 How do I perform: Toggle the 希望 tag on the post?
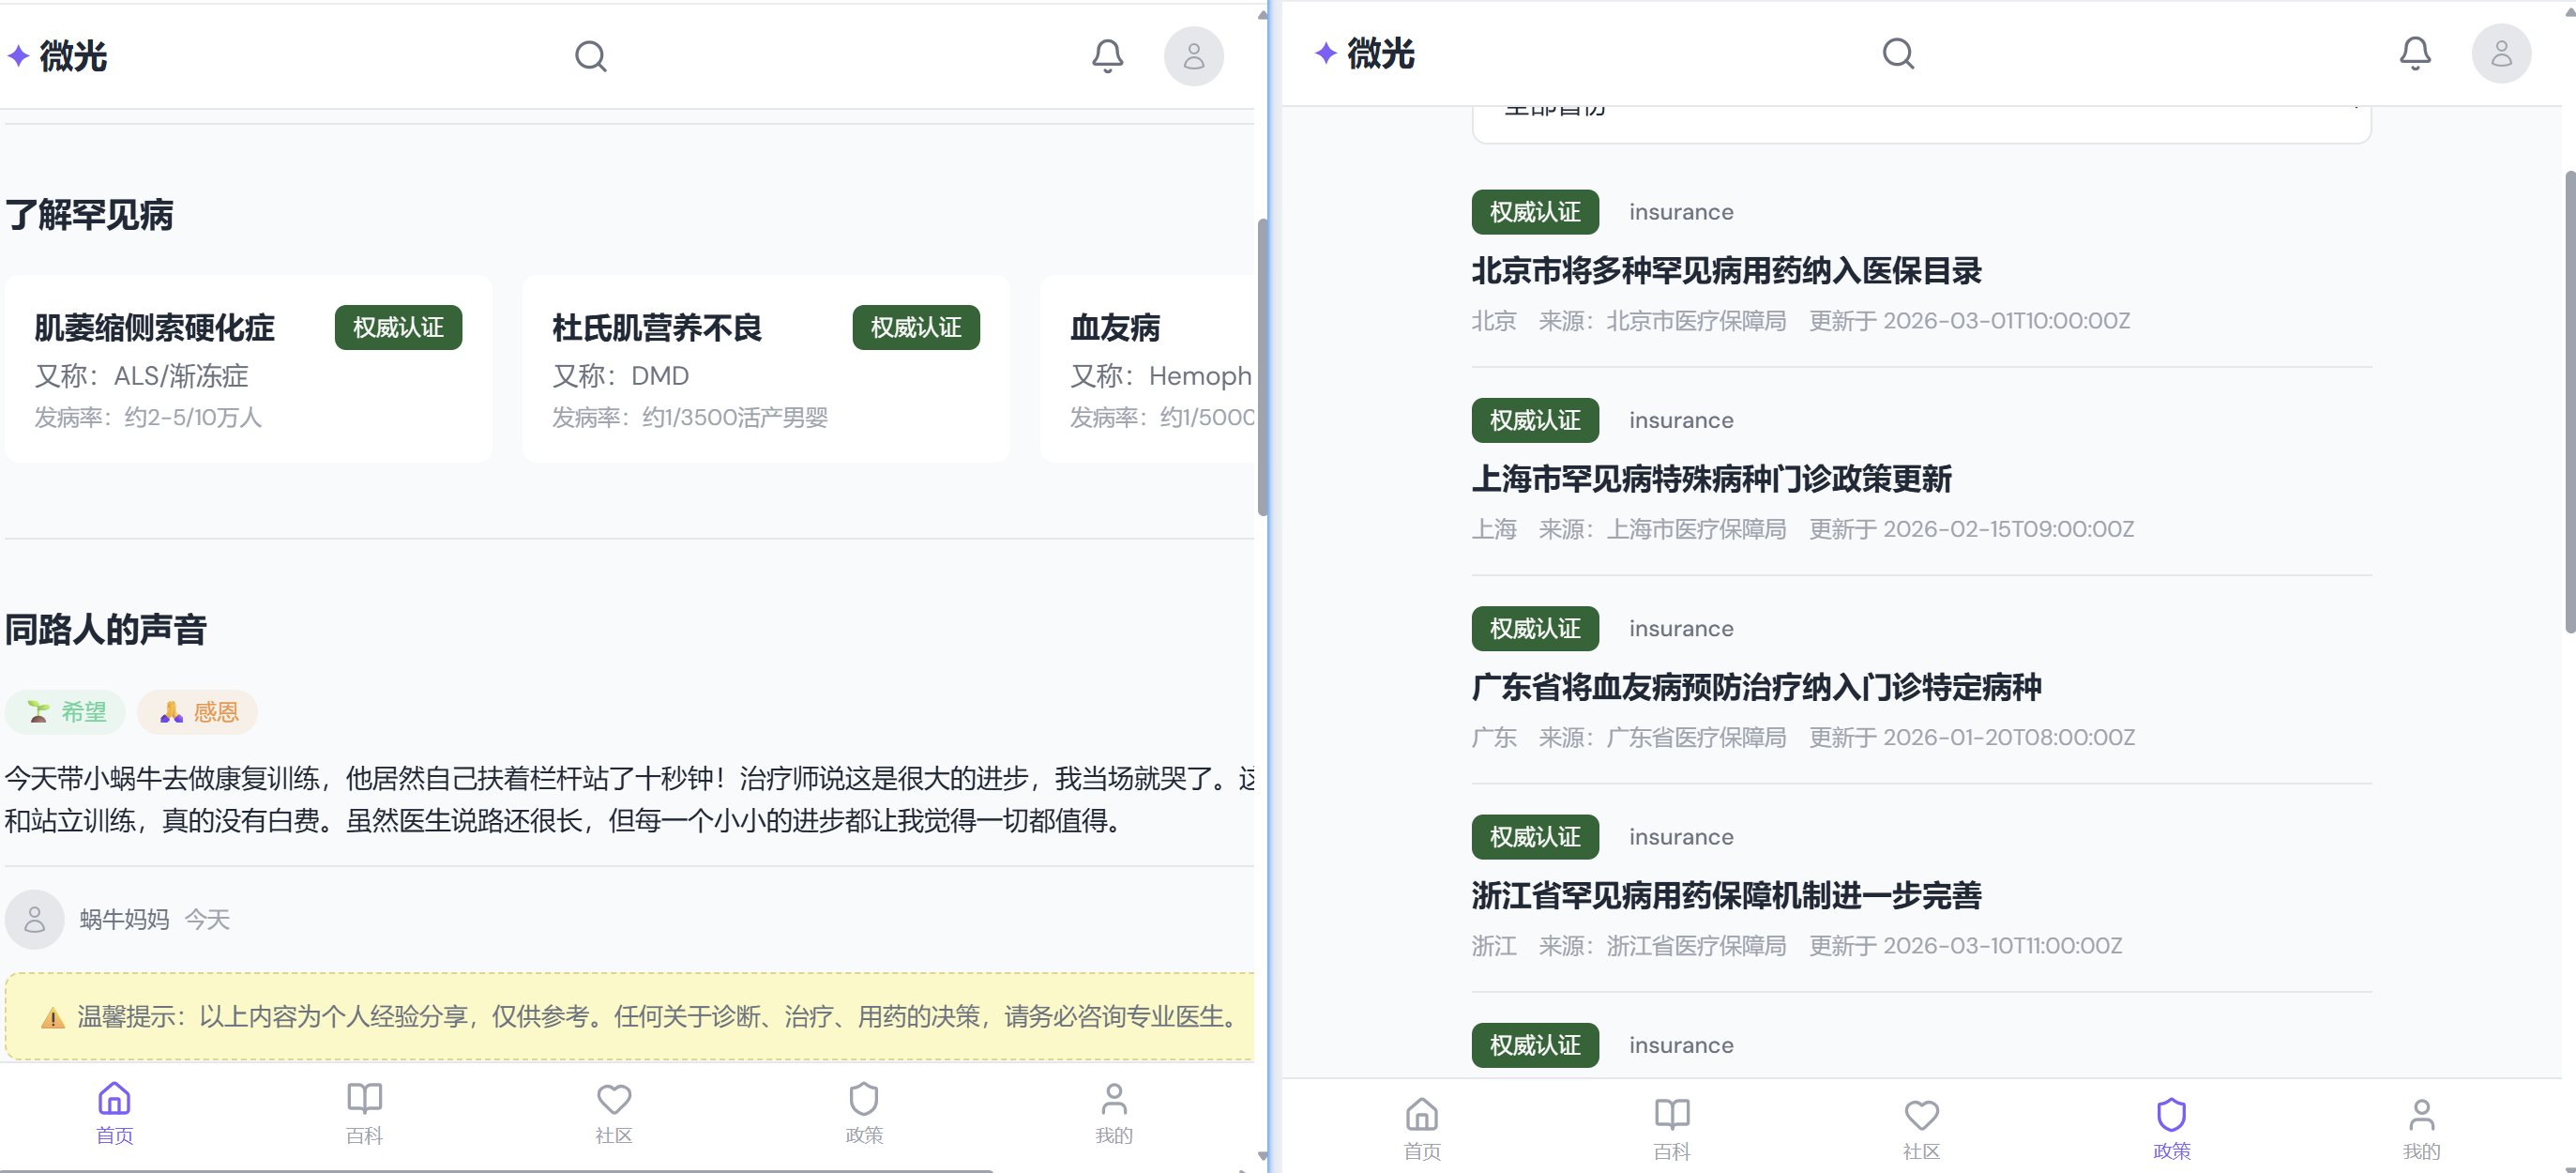[66, 712]
